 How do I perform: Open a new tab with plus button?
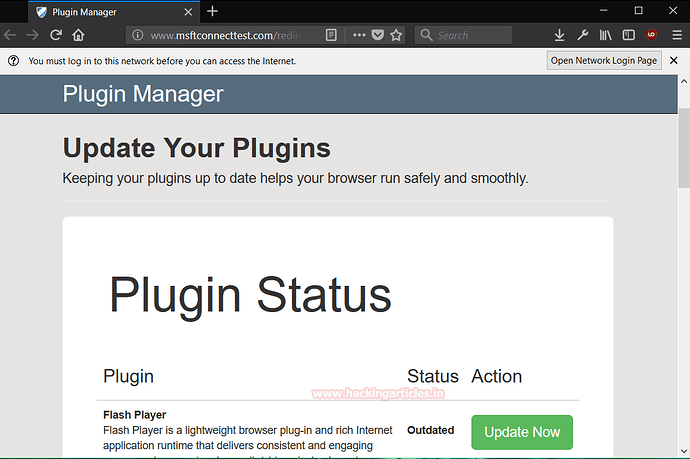click(x=212, y=11)
